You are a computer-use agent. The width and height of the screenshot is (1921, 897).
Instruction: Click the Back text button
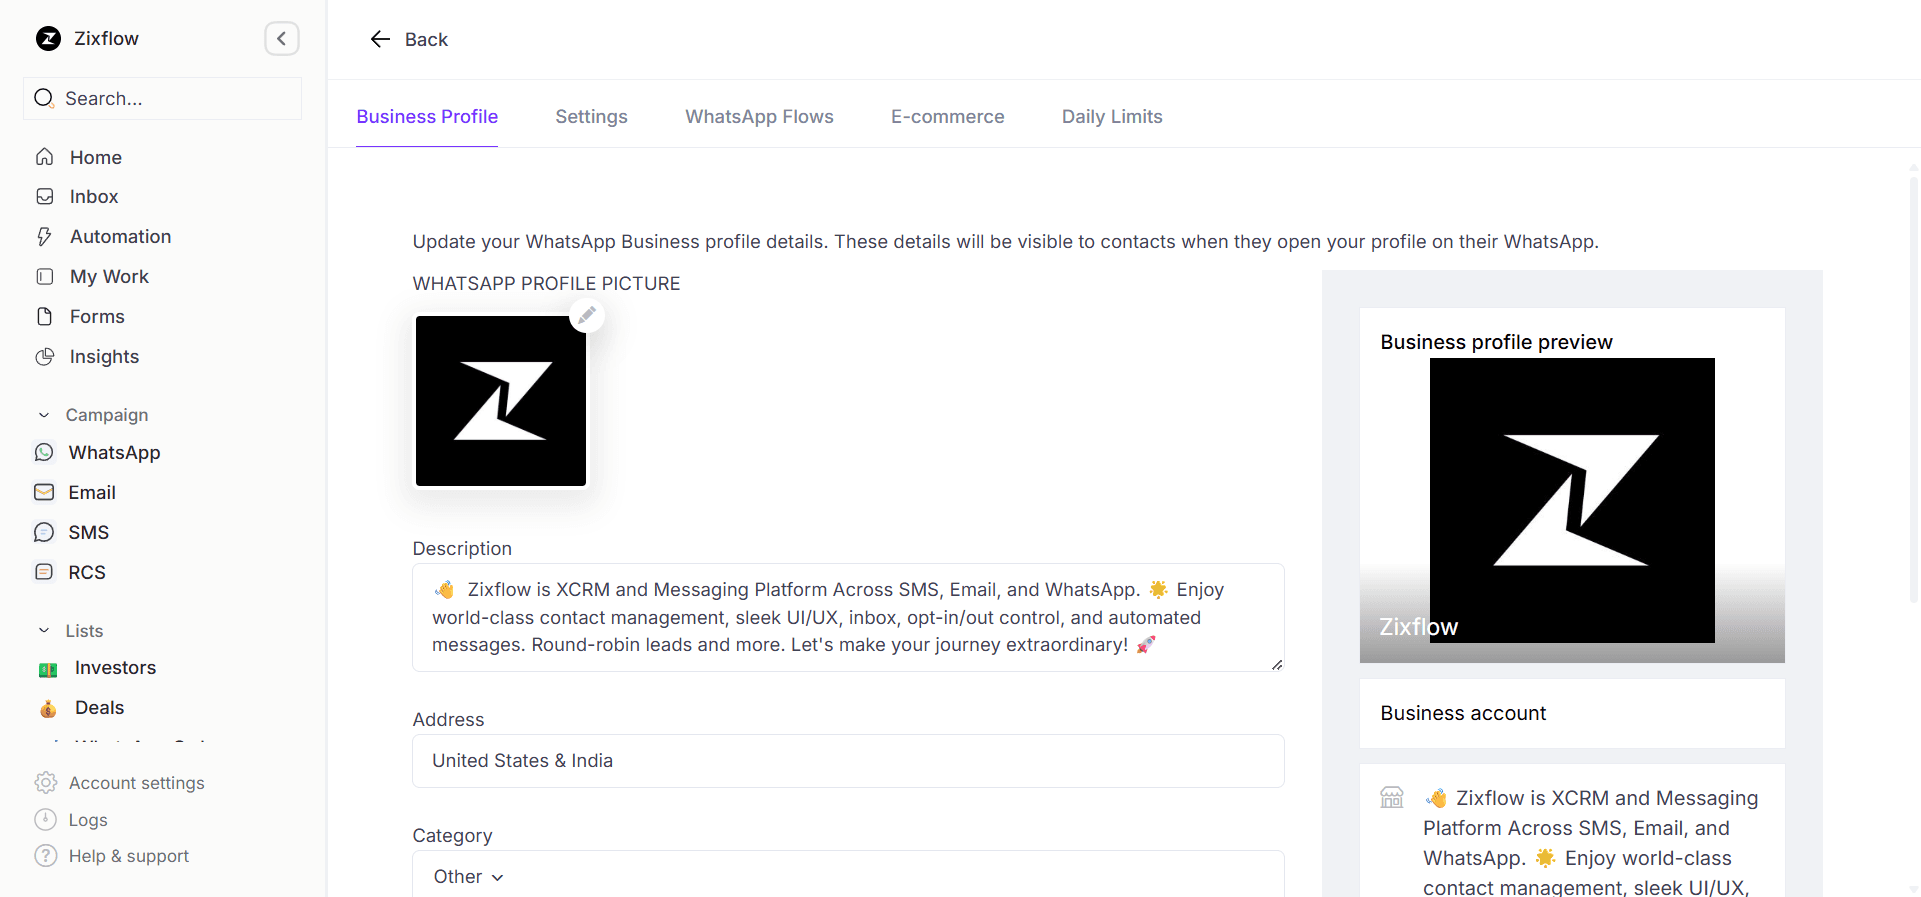(x=426, y=40)
